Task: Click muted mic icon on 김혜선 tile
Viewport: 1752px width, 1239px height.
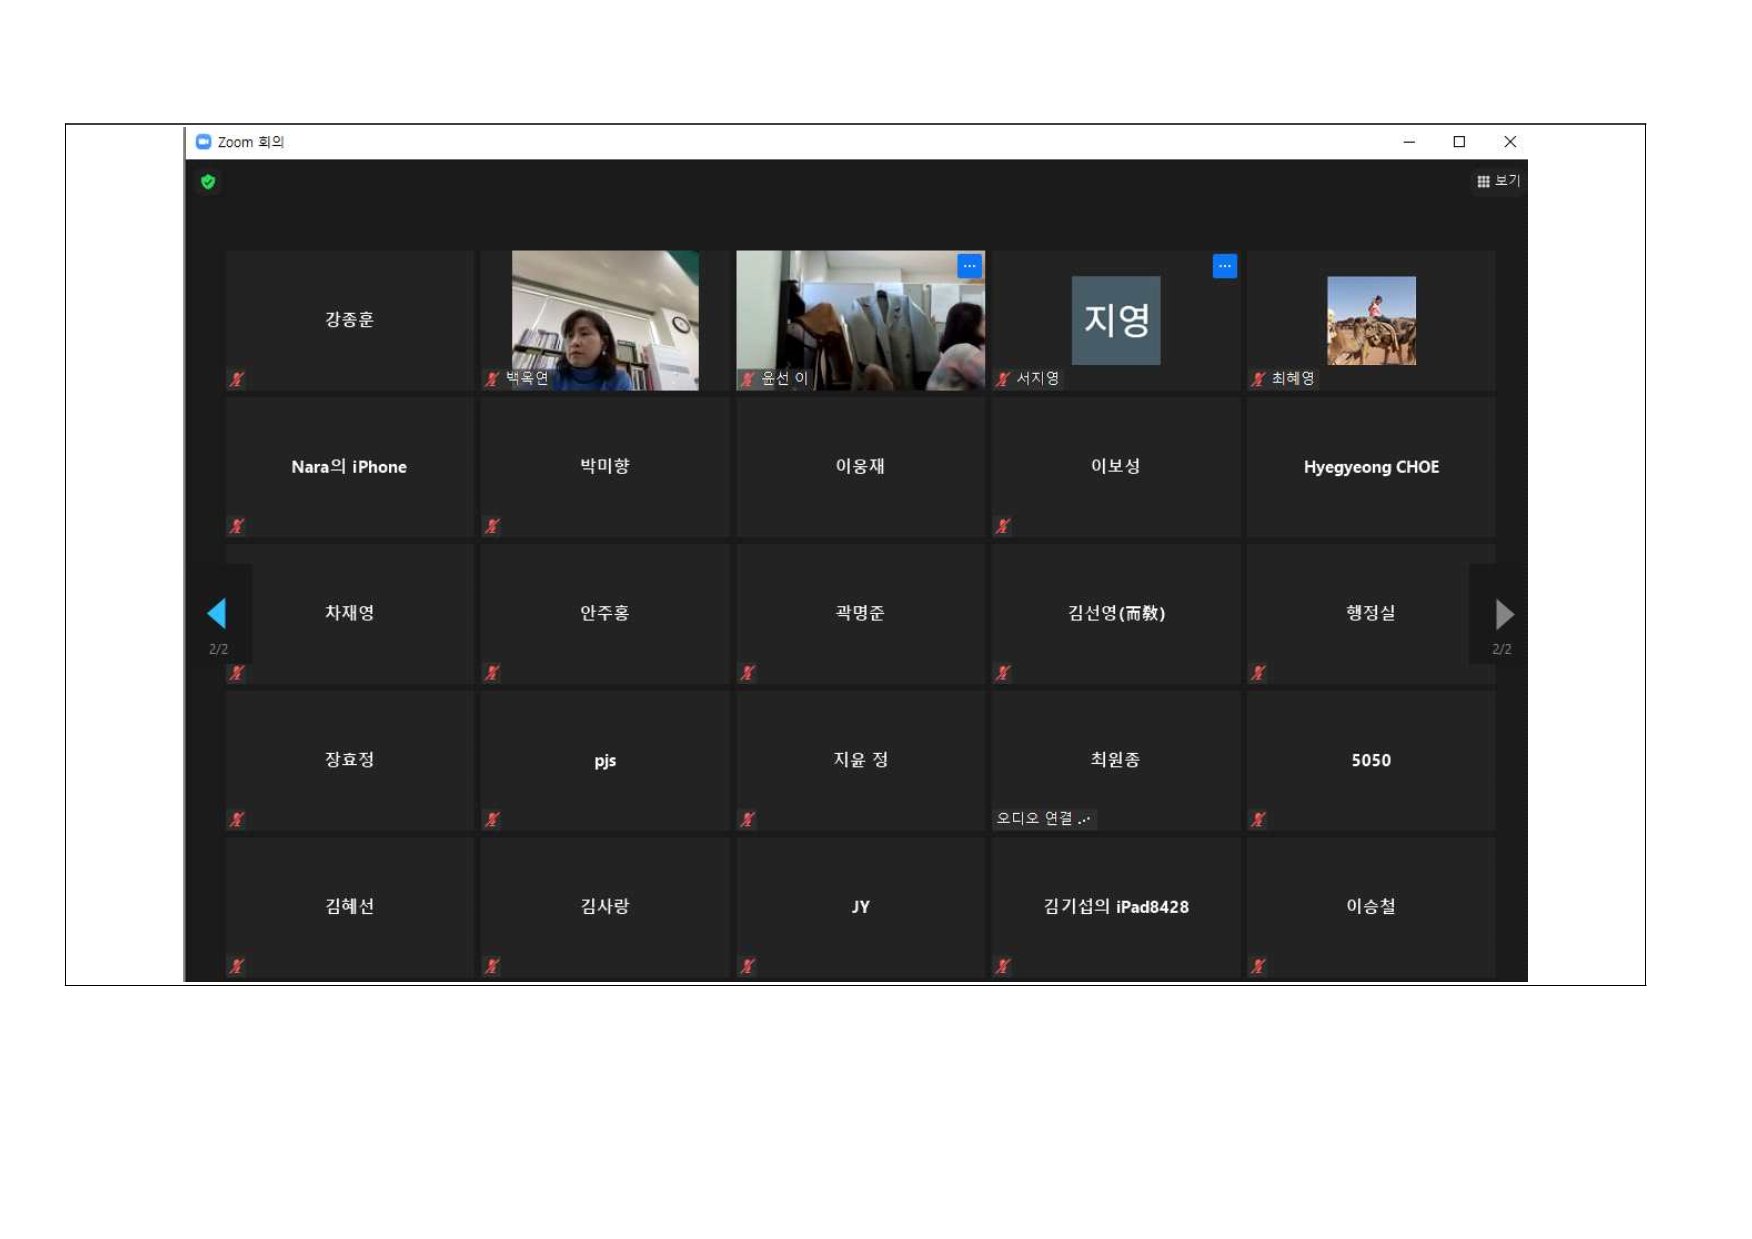Action: pyautogui.click(x=237, y=966)
